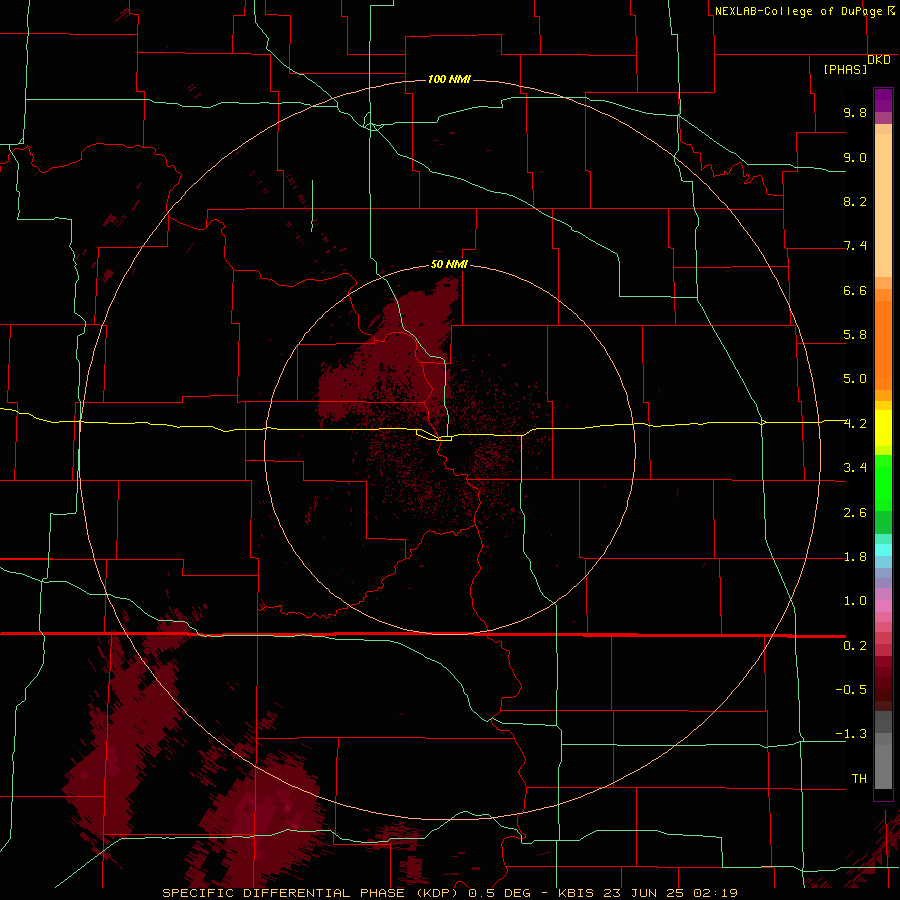900x900 pixels.
Task: Click the 1.0 legend tick label
Action: 855,601
